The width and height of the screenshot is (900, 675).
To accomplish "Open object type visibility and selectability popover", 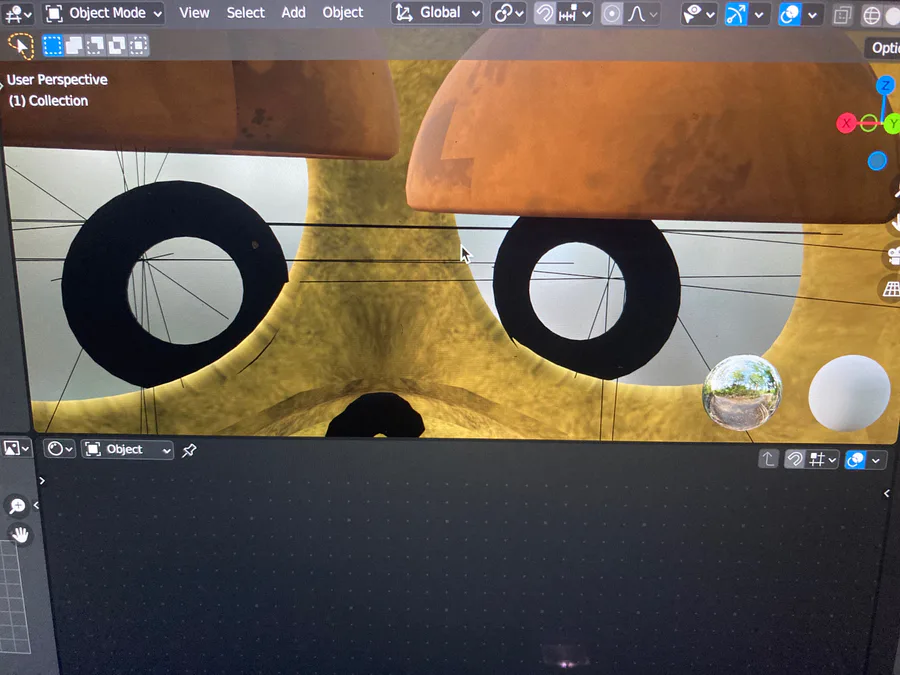I will (699, 14).
